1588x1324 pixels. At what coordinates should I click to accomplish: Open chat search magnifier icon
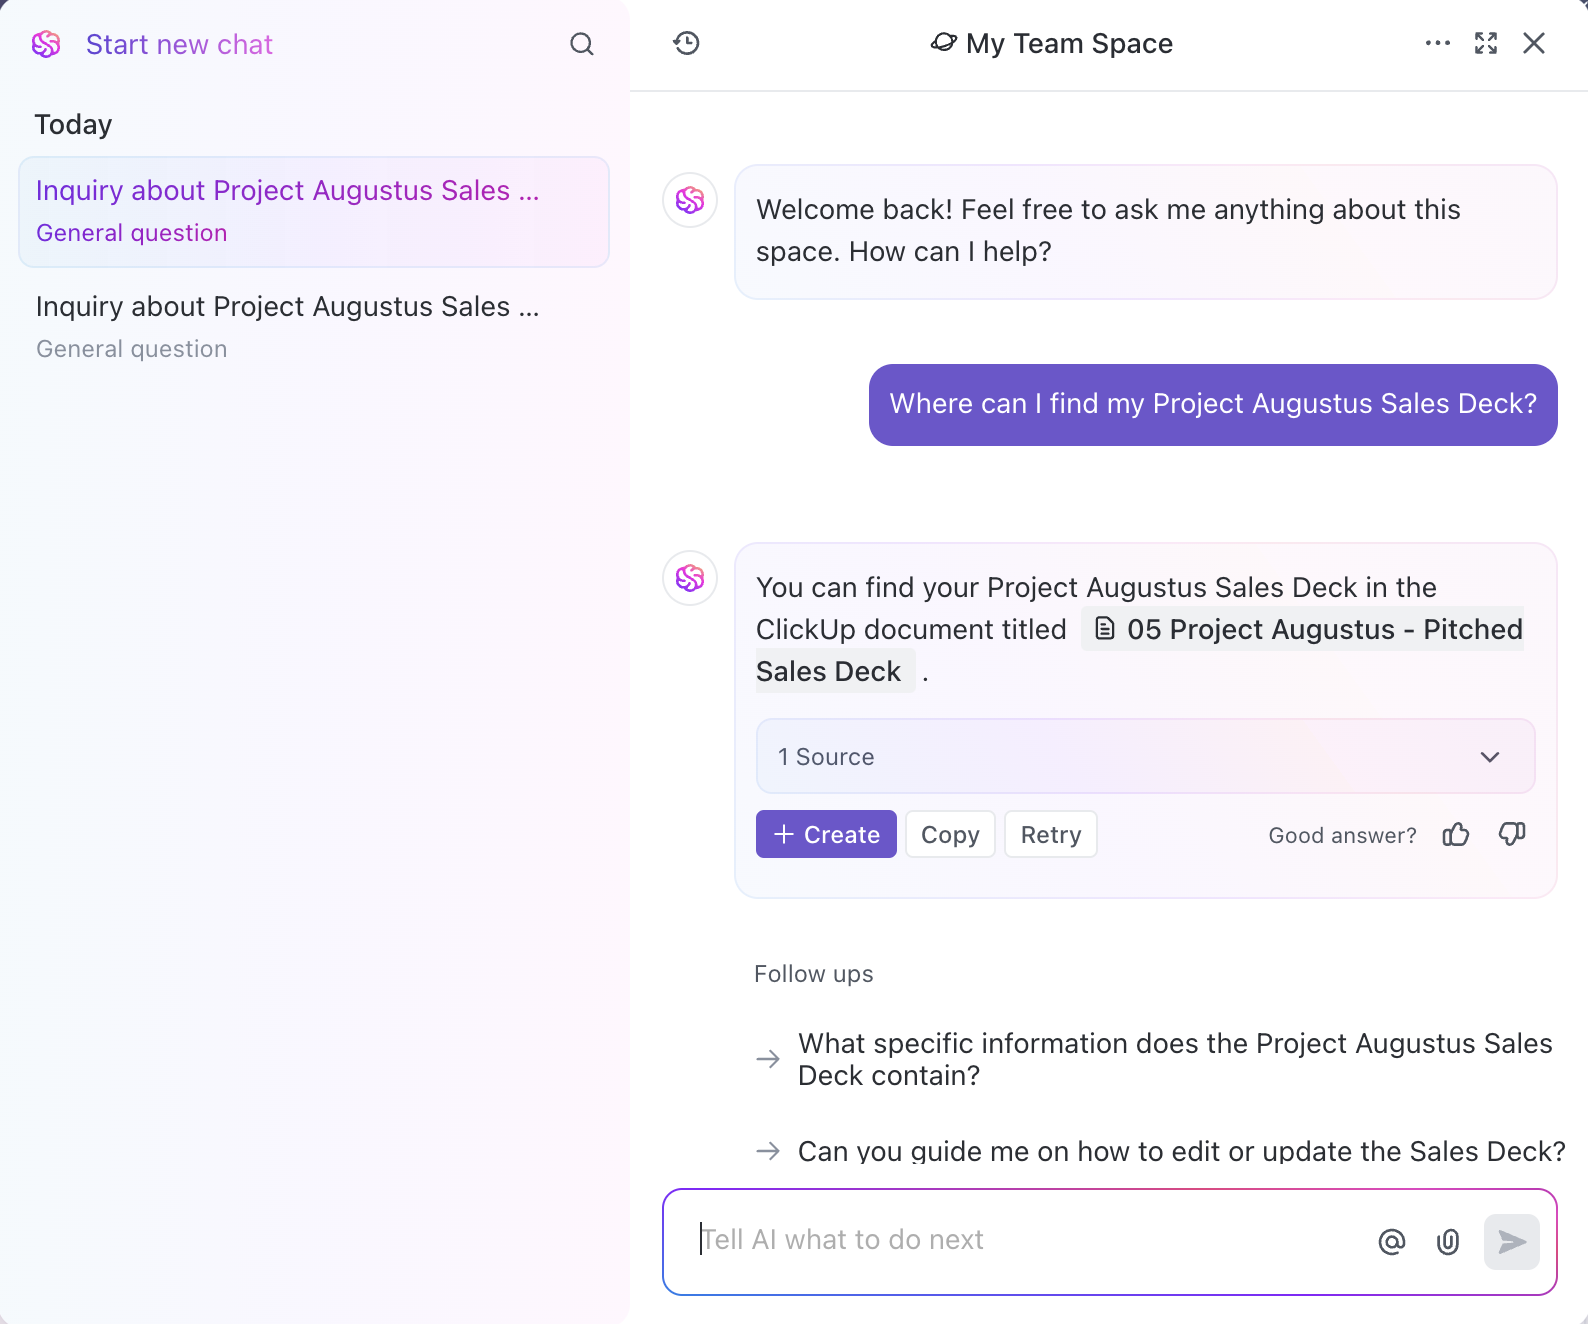[x=582, y=44]
